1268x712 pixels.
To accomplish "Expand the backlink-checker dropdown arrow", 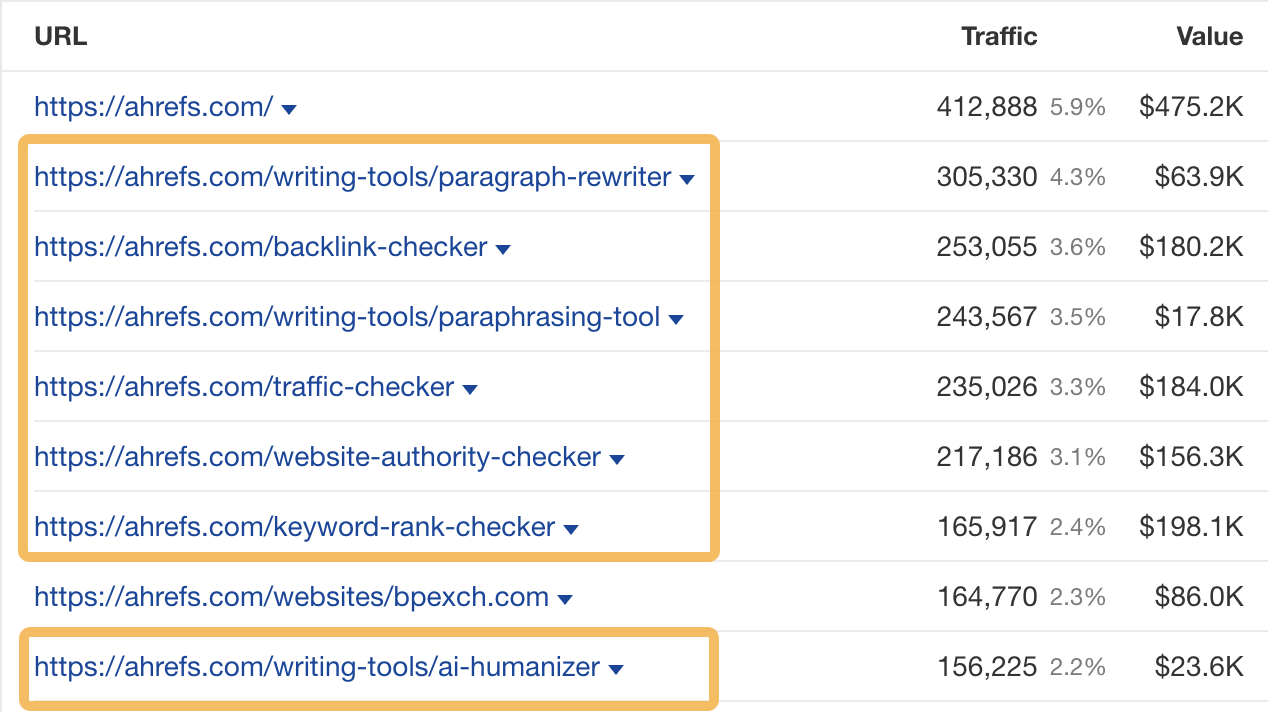I will 503,249.
